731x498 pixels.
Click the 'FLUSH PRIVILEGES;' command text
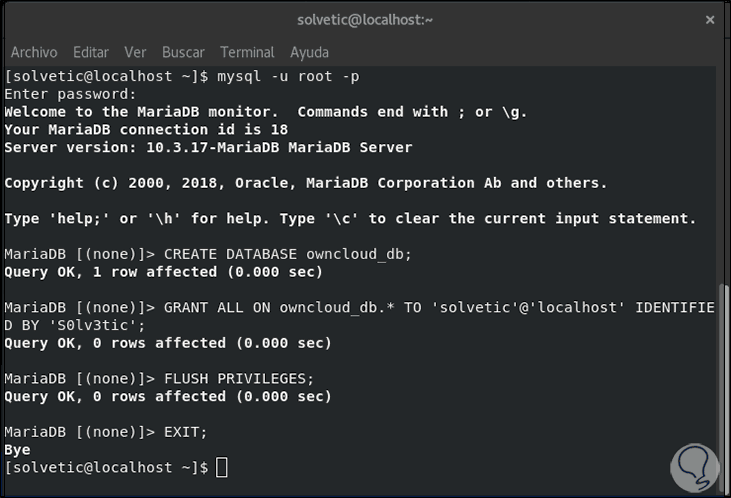[238, 379]
